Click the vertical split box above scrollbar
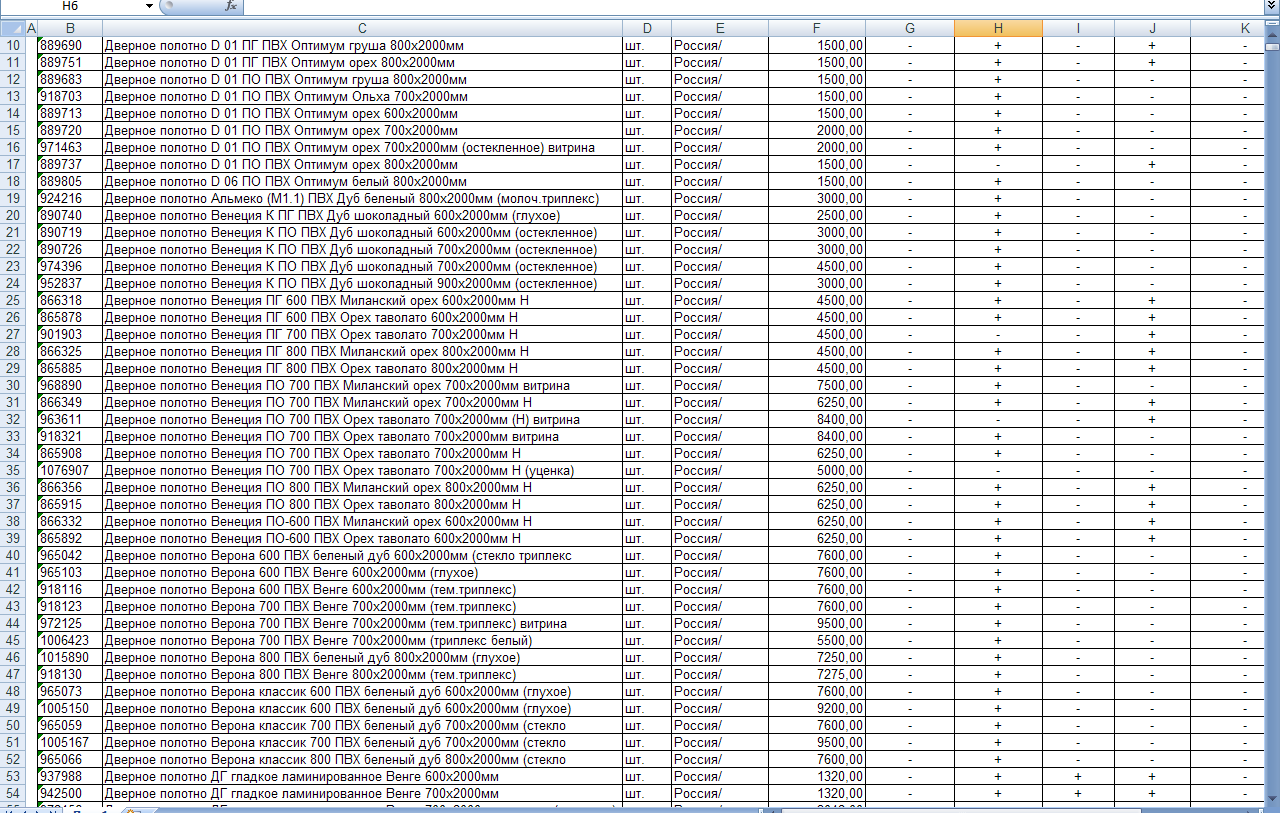The width and height of the screenshot is (1280, 813). [1272, 24]
